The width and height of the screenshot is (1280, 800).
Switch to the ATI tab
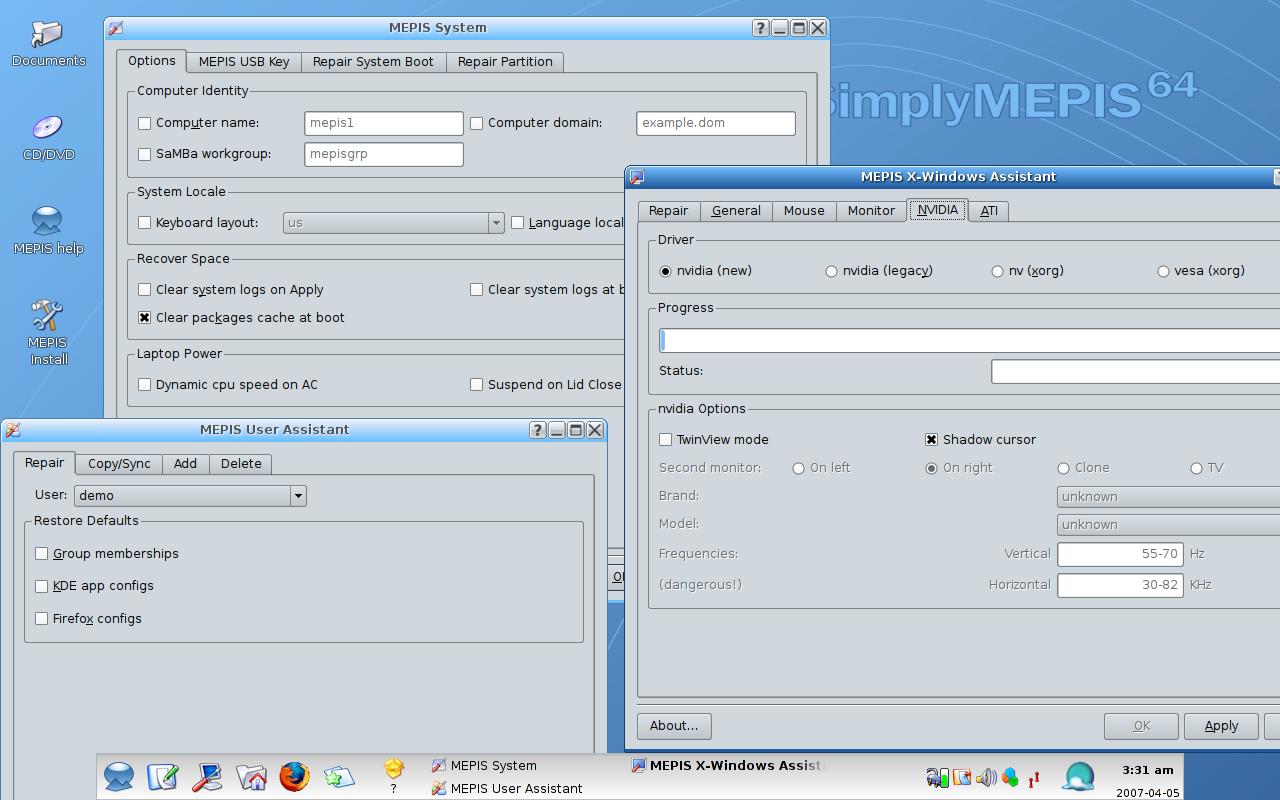coord(988,211)
